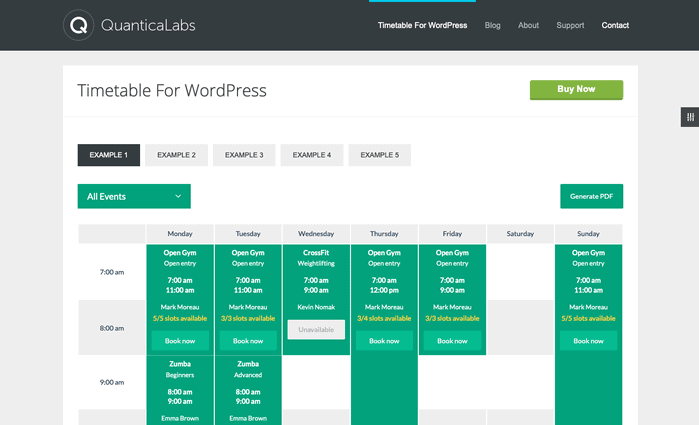Click the Thursday column header

click(384, 234)
